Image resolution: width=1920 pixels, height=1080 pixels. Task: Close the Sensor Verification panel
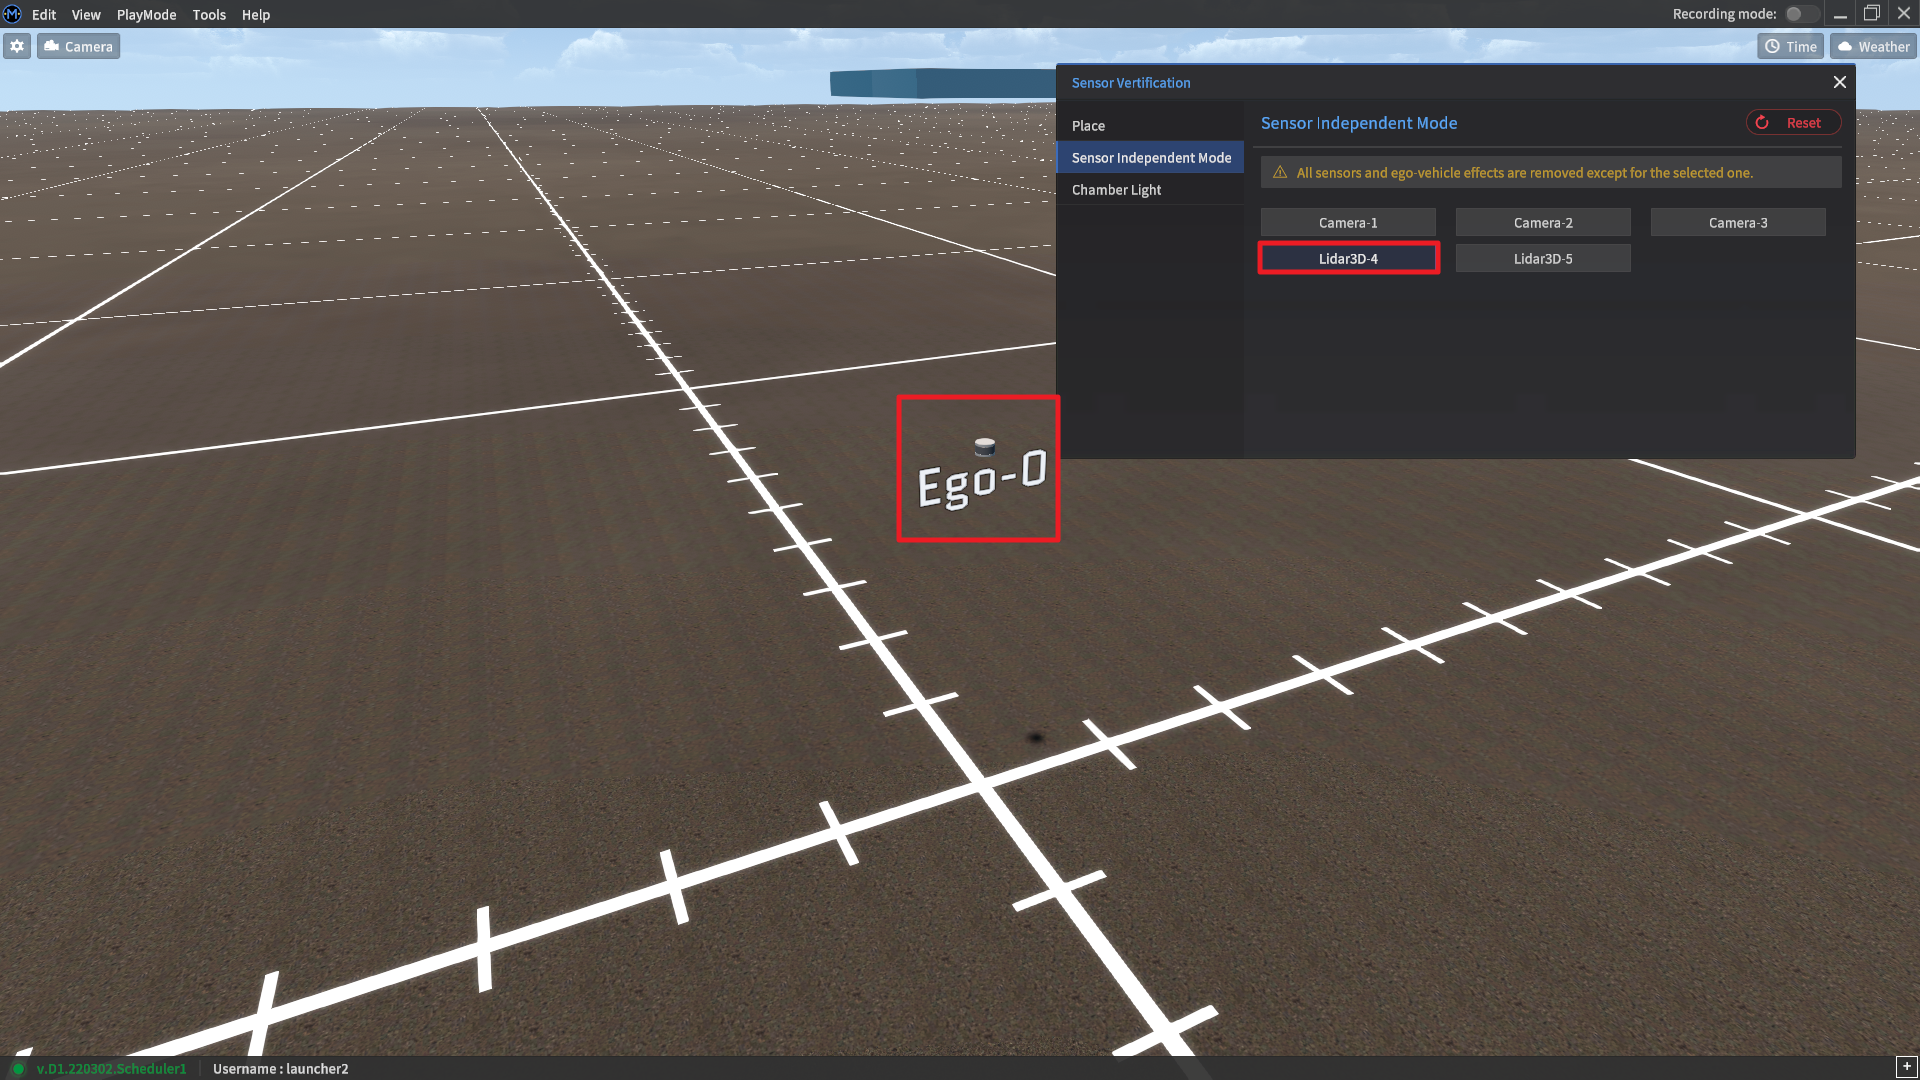pos(1839,82)
